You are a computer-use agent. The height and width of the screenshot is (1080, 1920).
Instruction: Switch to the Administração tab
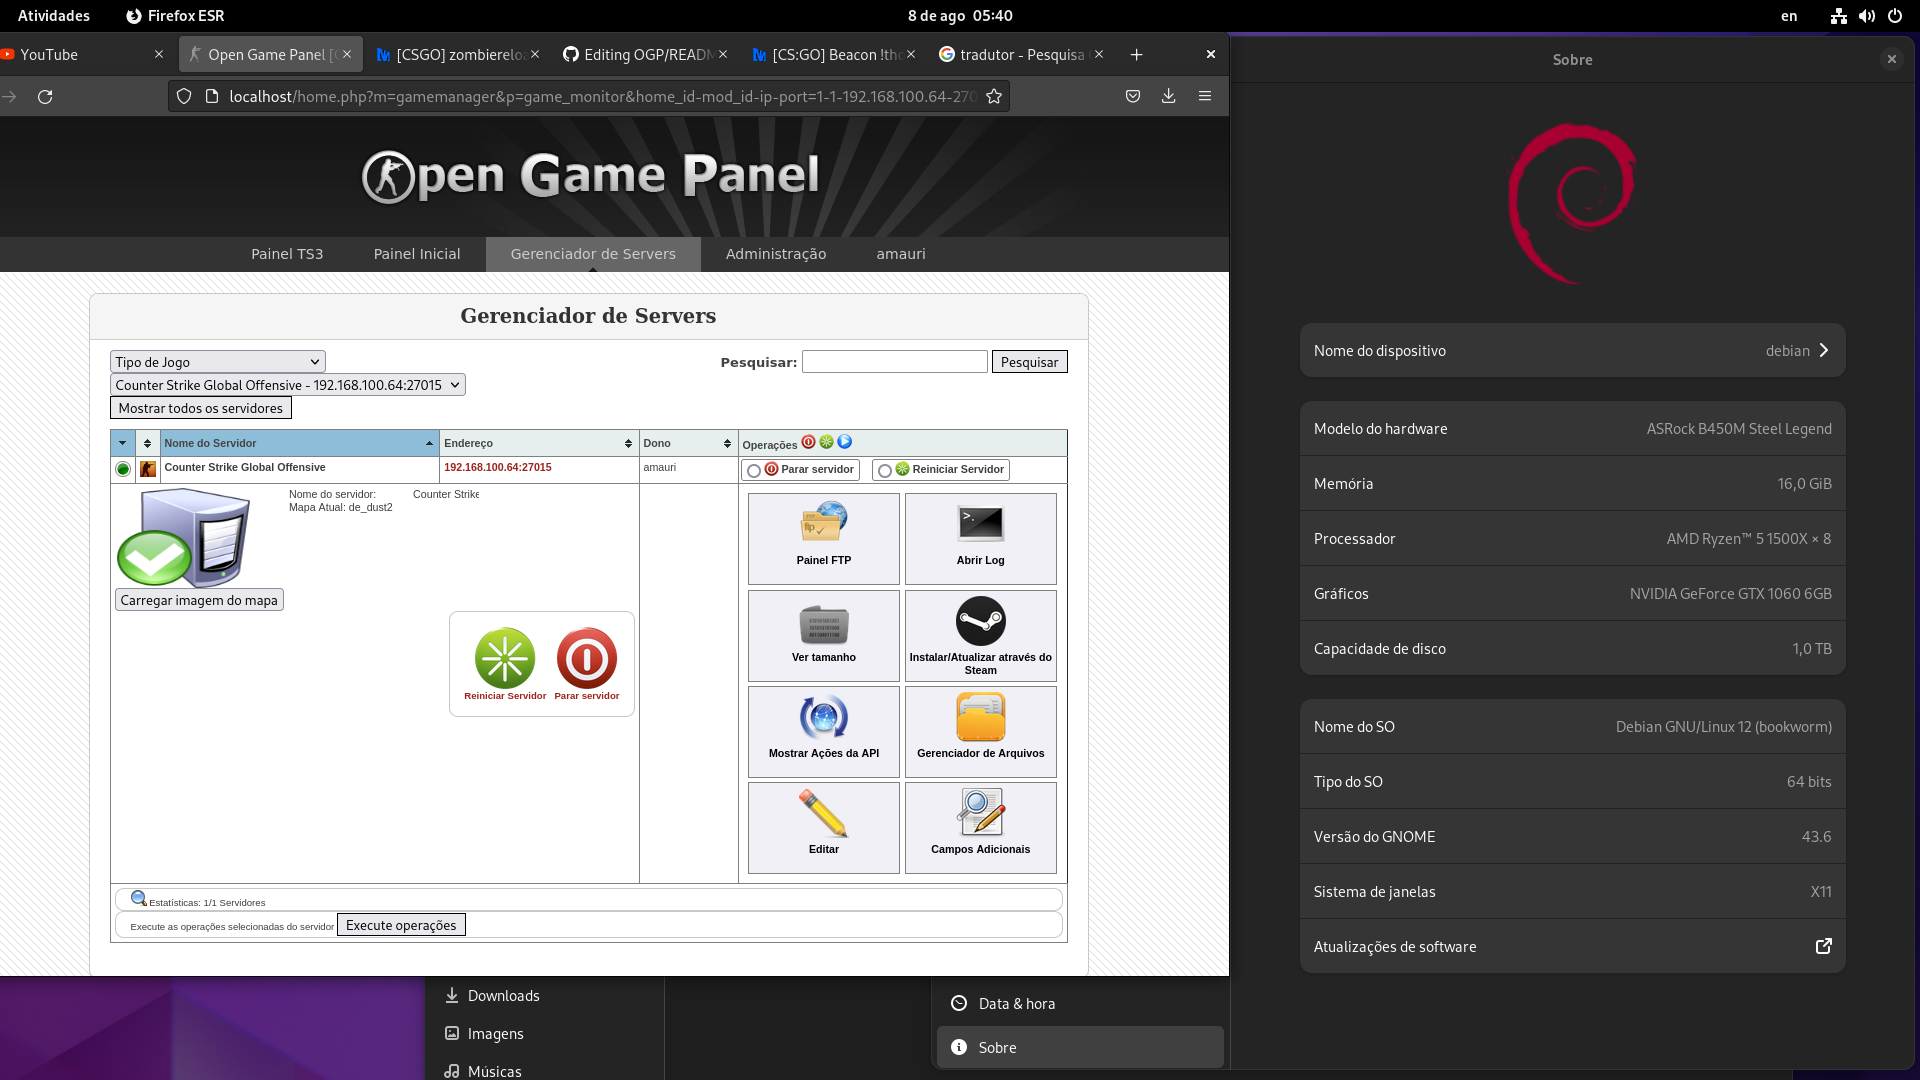(x=775, y=253)
